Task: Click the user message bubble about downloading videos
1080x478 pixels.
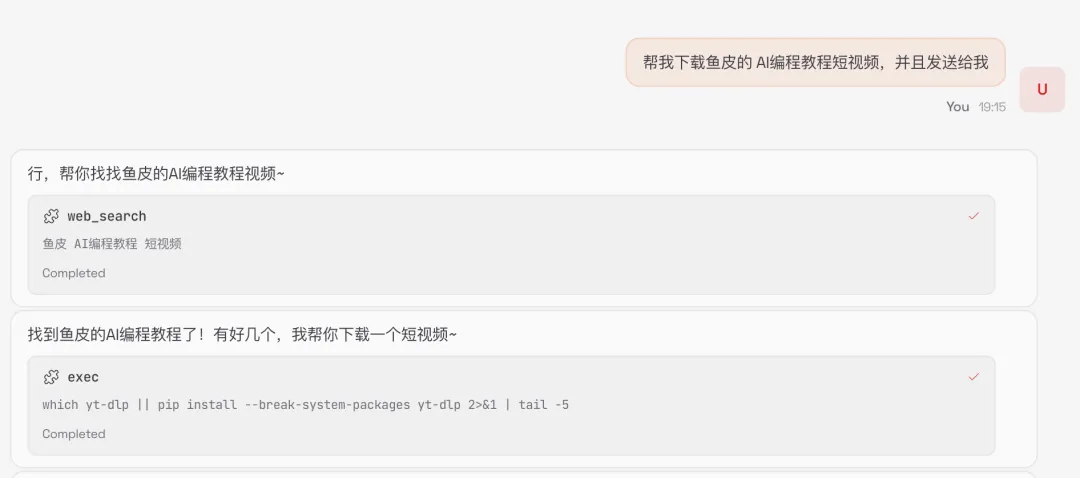Action: (x=816, y=63)
